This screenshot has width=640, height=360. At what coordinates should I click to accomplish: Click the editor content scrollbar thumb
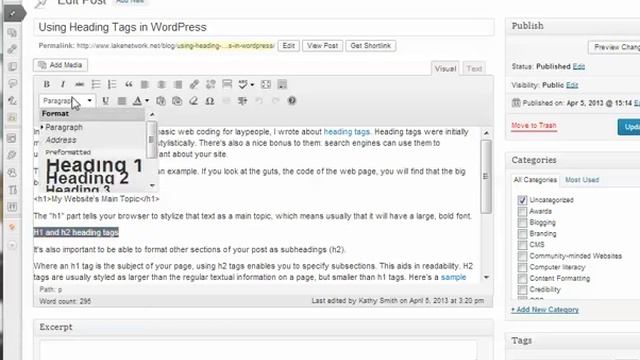486,176
